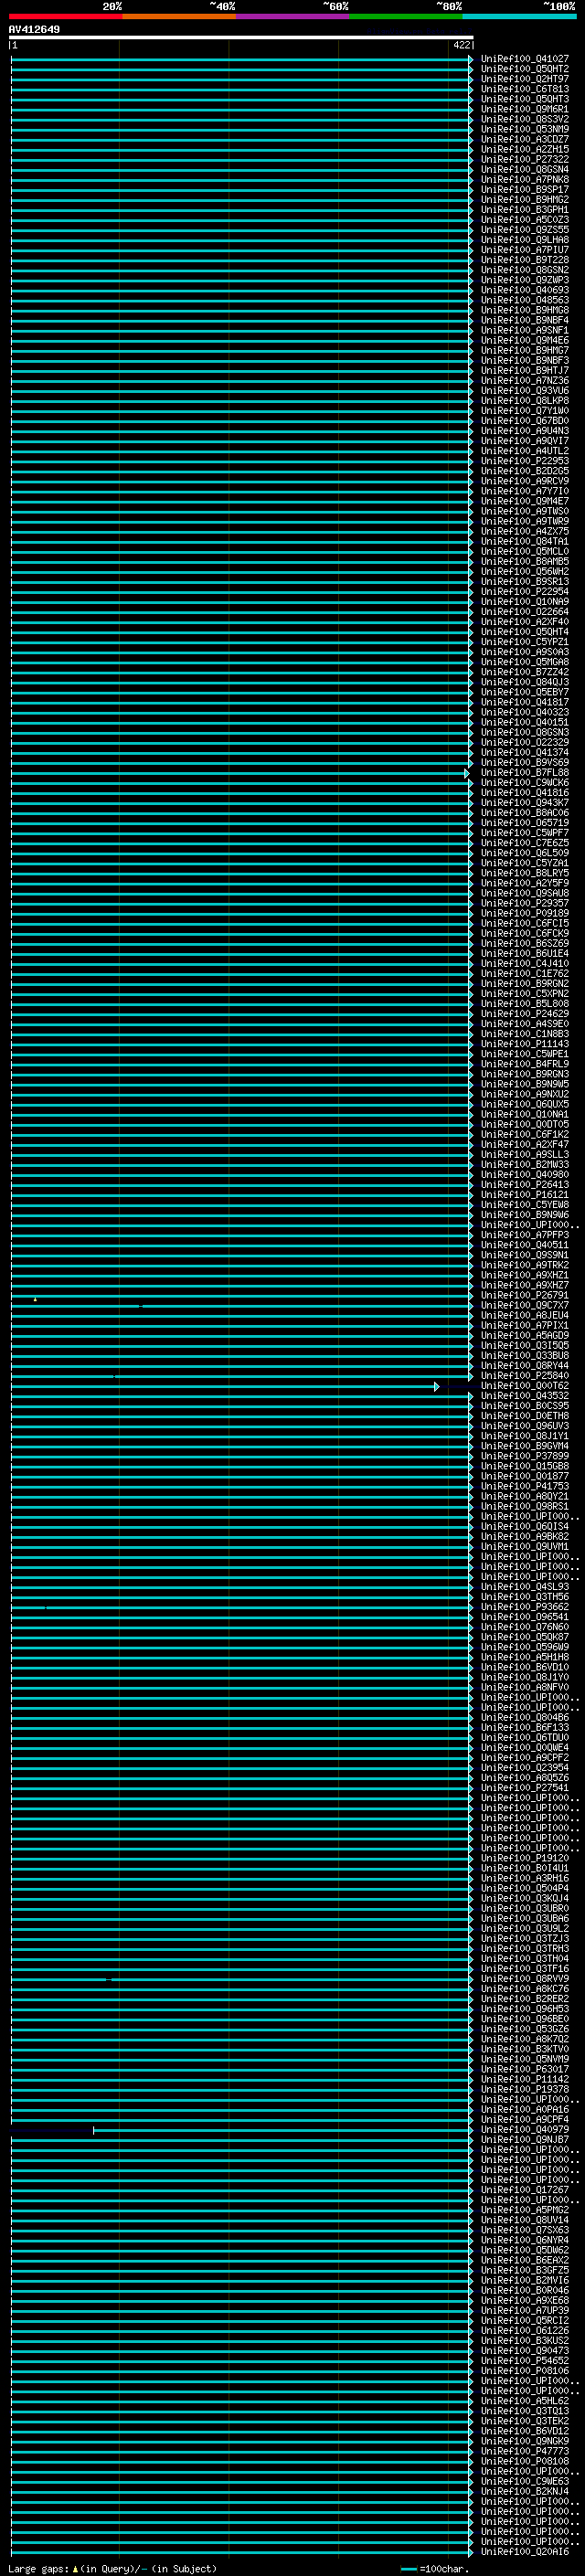Select hit label UniRef100_A7PNK8
The height and width of the screenshot is (2576, 585).
pos(525,179)
